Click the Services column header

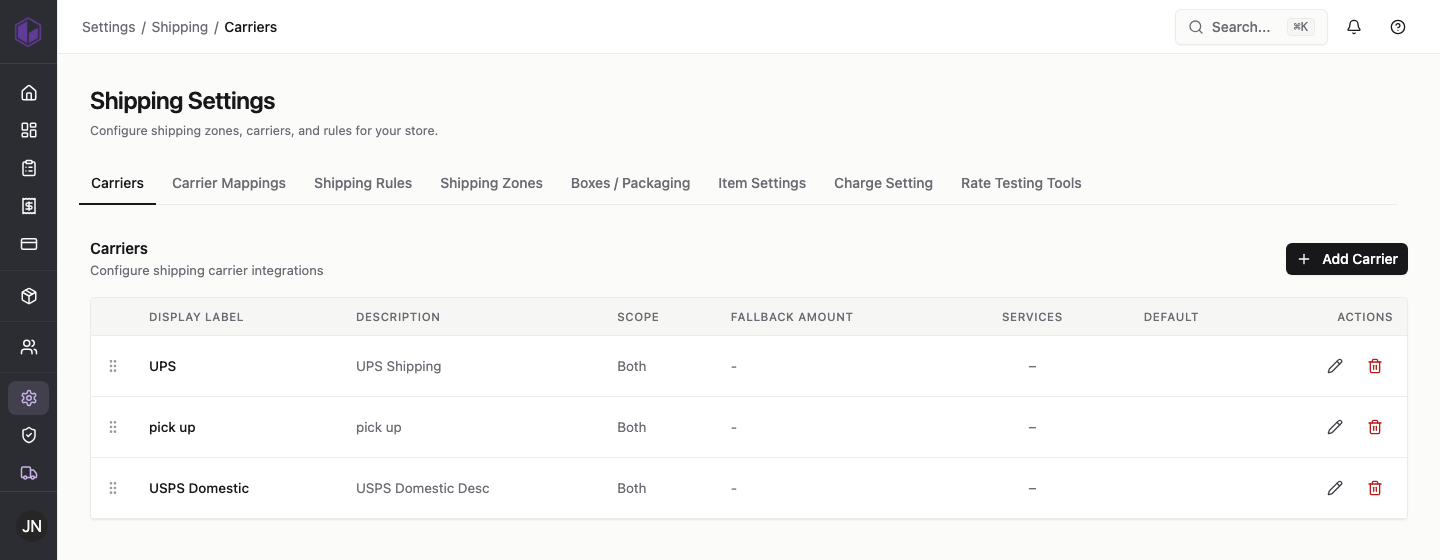[1032, 317]
